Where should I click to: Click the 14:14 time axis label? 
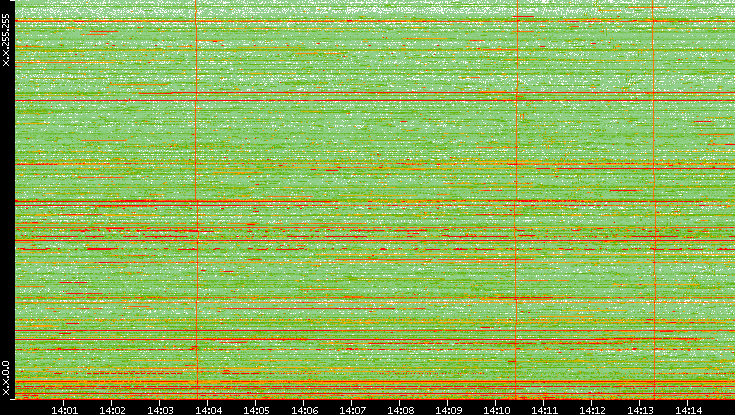pyautogui.click(x=688, y=410)
